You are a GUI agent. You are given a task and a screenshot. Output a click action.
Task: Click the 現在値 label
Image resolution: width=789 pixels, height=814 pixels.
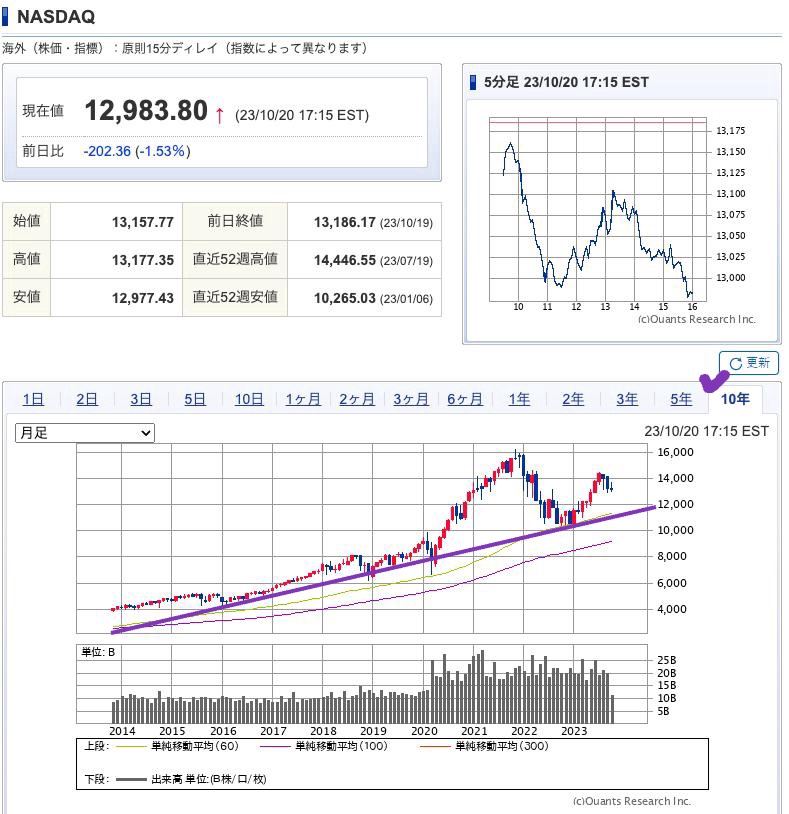point(43,111)
